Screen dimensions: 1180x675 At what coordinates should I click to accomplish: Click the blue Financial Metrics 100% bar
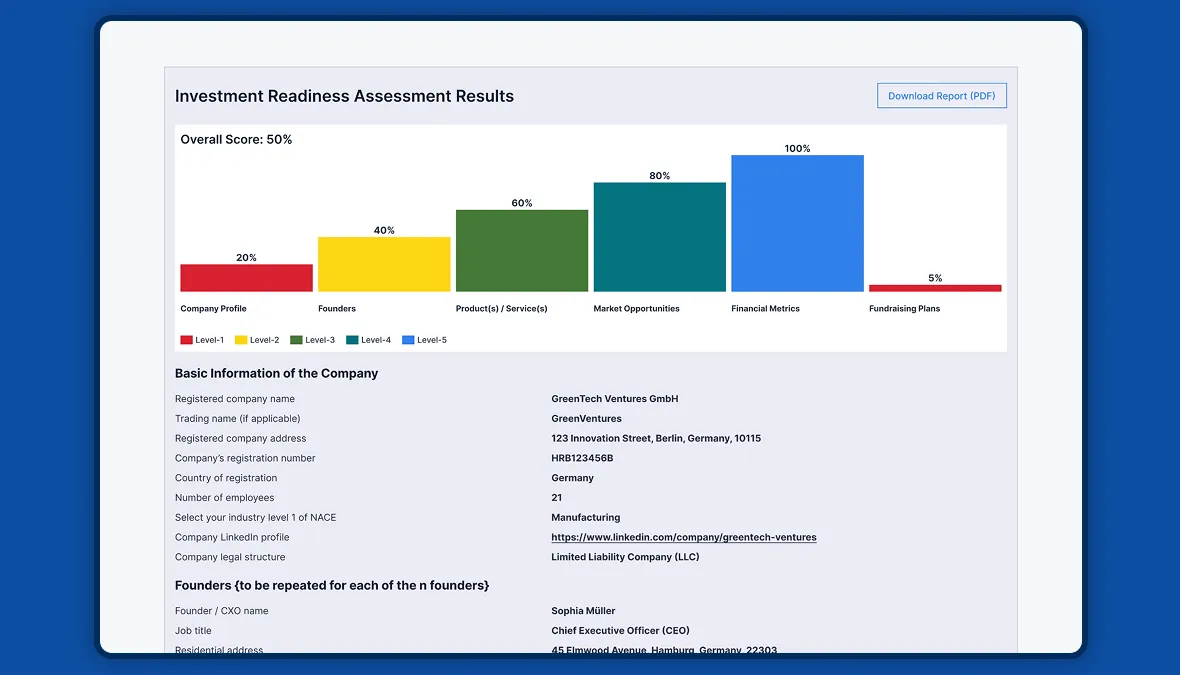point(797,223)
